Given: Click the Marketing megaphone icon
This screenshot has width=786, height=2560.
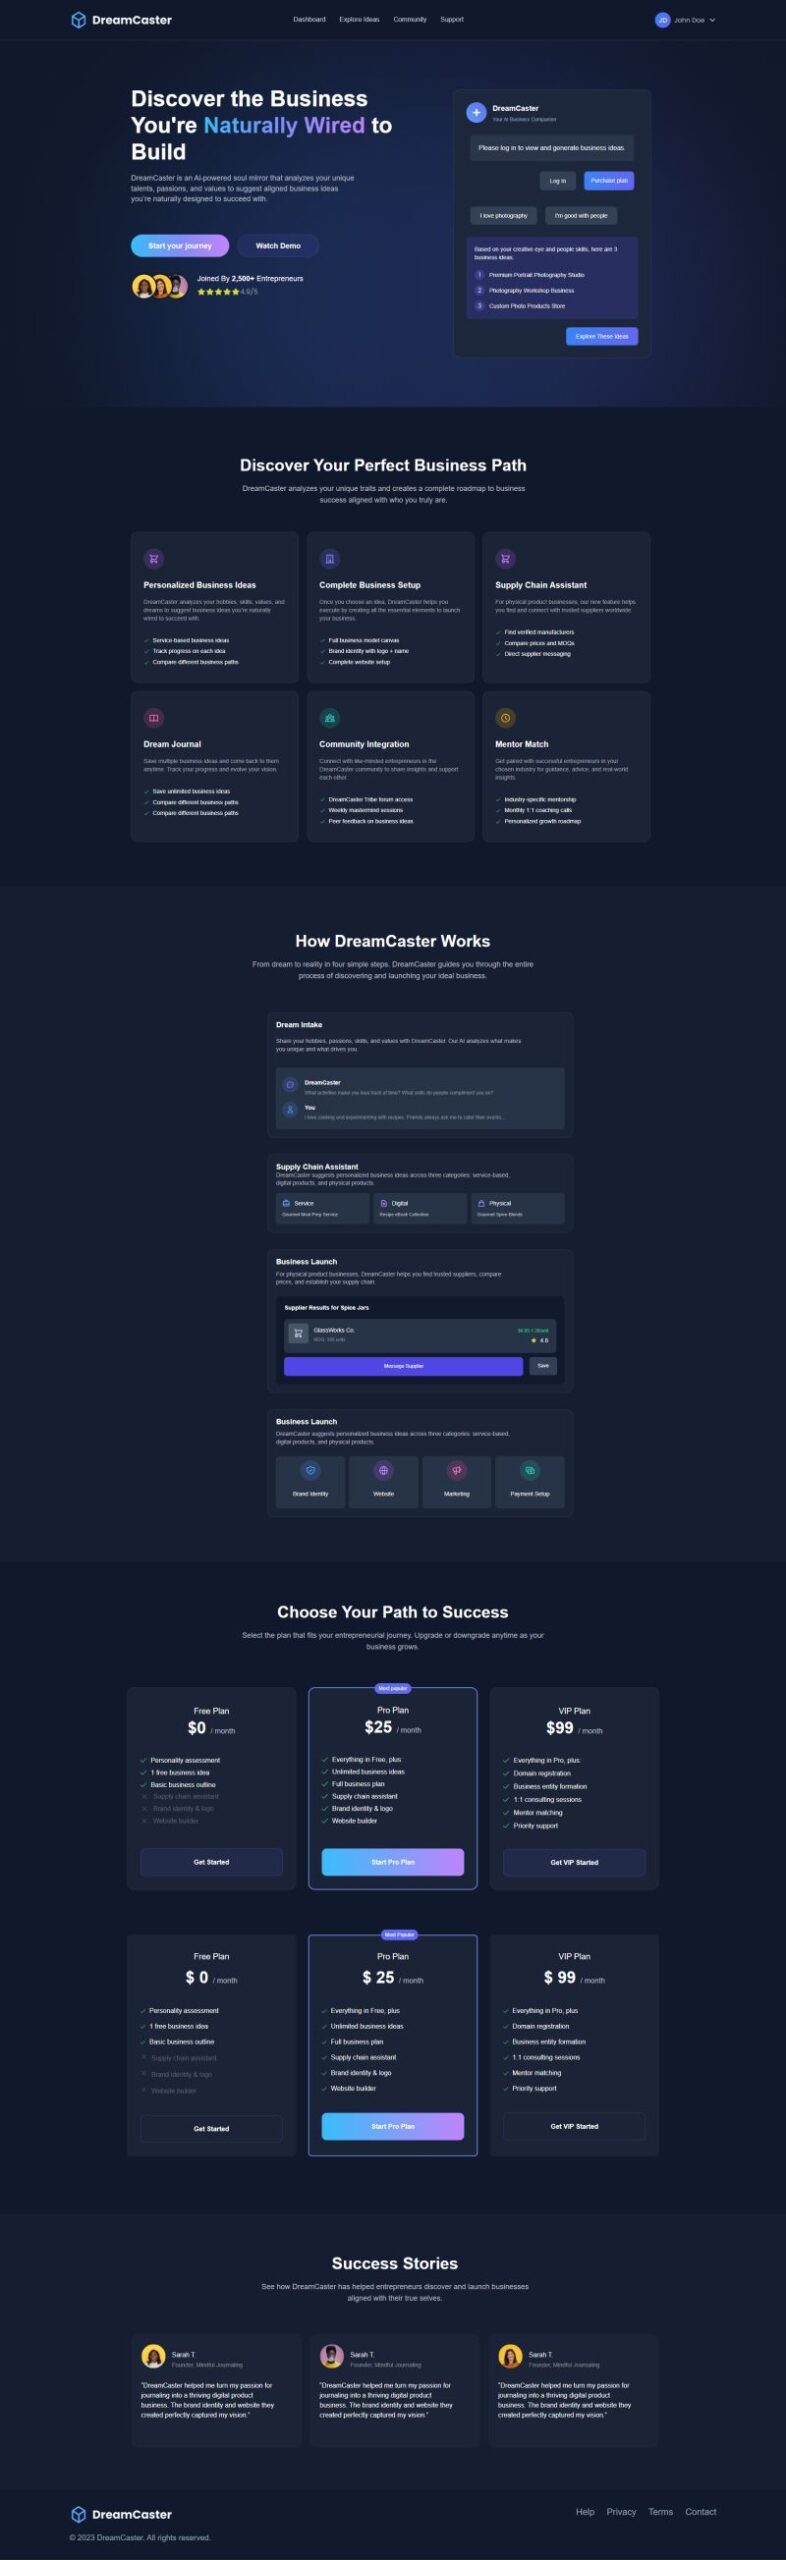Looking at the screenshot, I should pyautogui.click(x=457, y=1471).
